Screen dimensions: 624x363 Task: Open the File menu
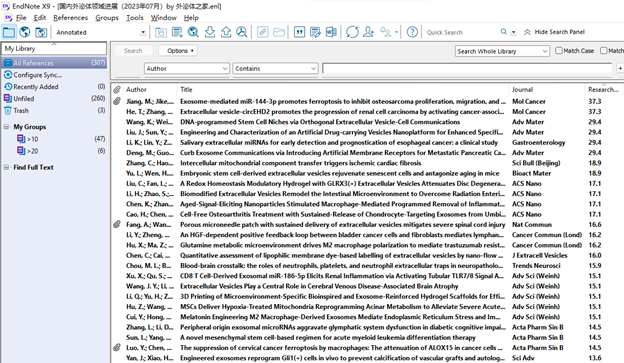(21, 18)
